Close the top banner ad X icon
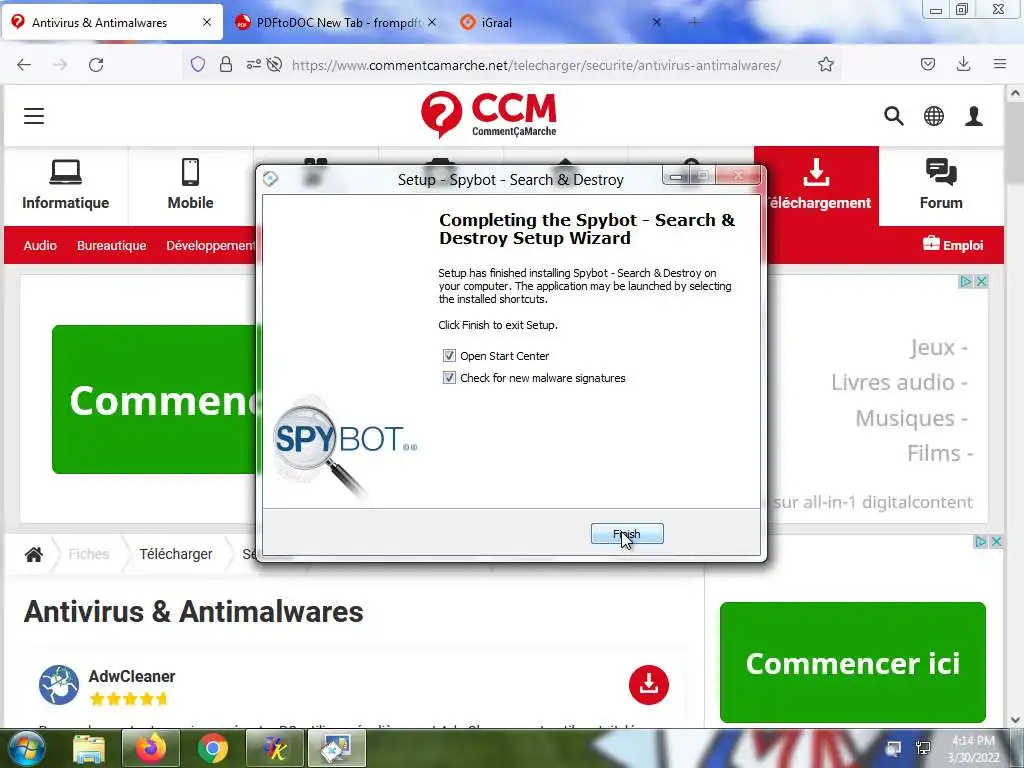 click(x=981, y=281)
